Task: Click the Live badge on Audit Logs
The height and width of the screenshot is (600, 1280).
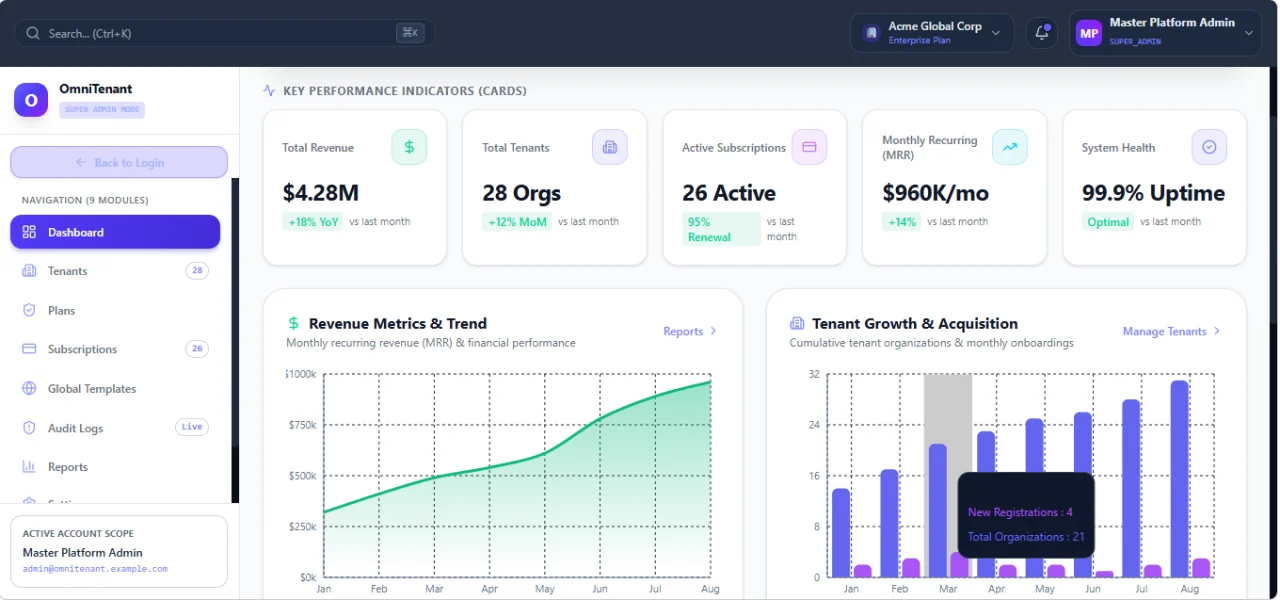Action: (x=192, y=427)
